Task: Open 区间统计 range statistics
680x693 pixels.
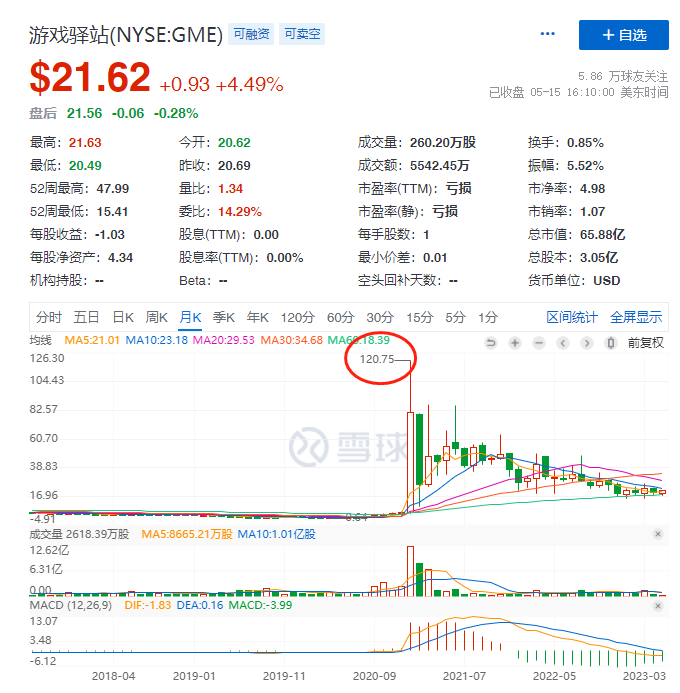Action: pyautogui.click(x=572, y=317)
